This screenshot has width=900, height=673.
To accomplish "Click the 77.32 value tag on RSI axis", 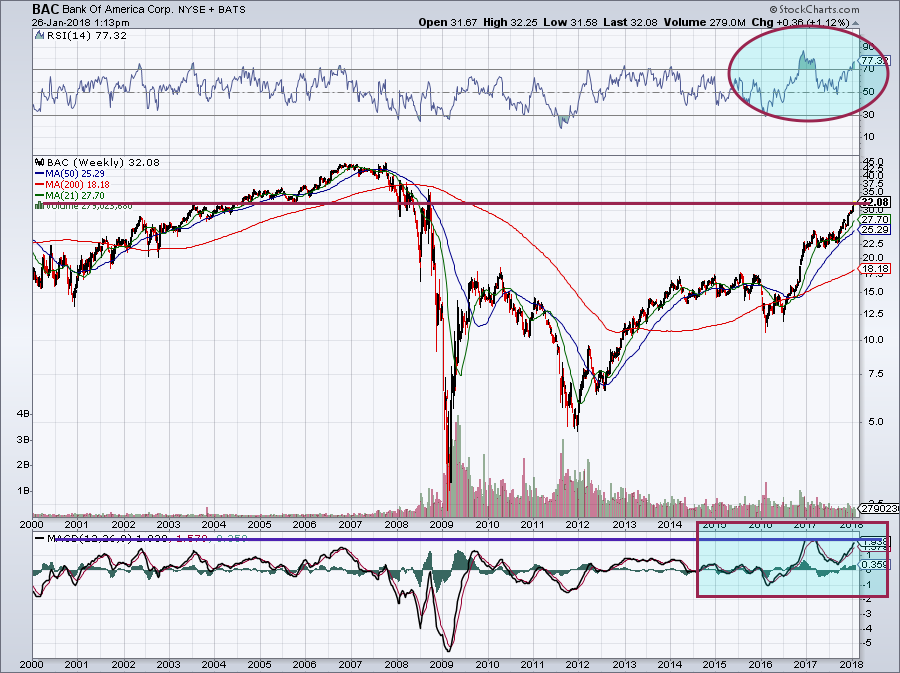I will (875, 60).
